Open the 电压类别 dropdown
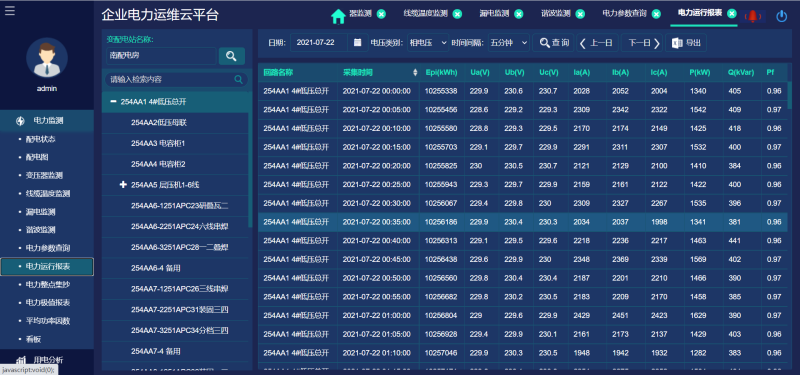800x375 pixels. [x=428, y=43]
